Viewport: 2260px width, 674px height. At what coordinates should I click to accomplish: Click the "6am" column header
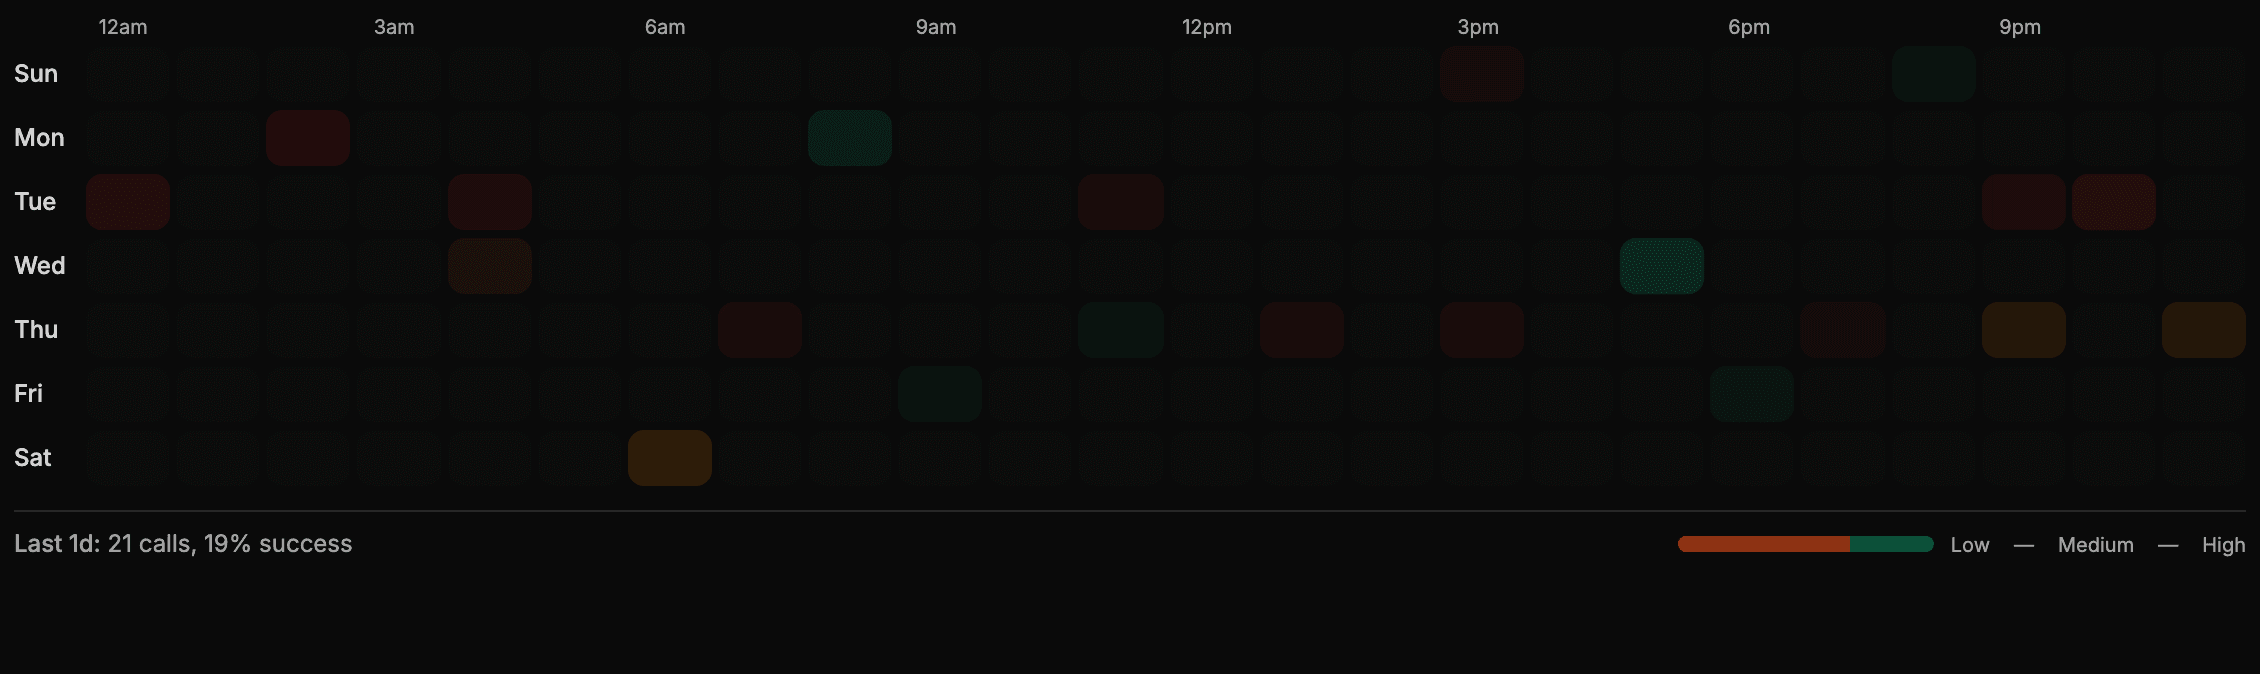coord(665,27)
